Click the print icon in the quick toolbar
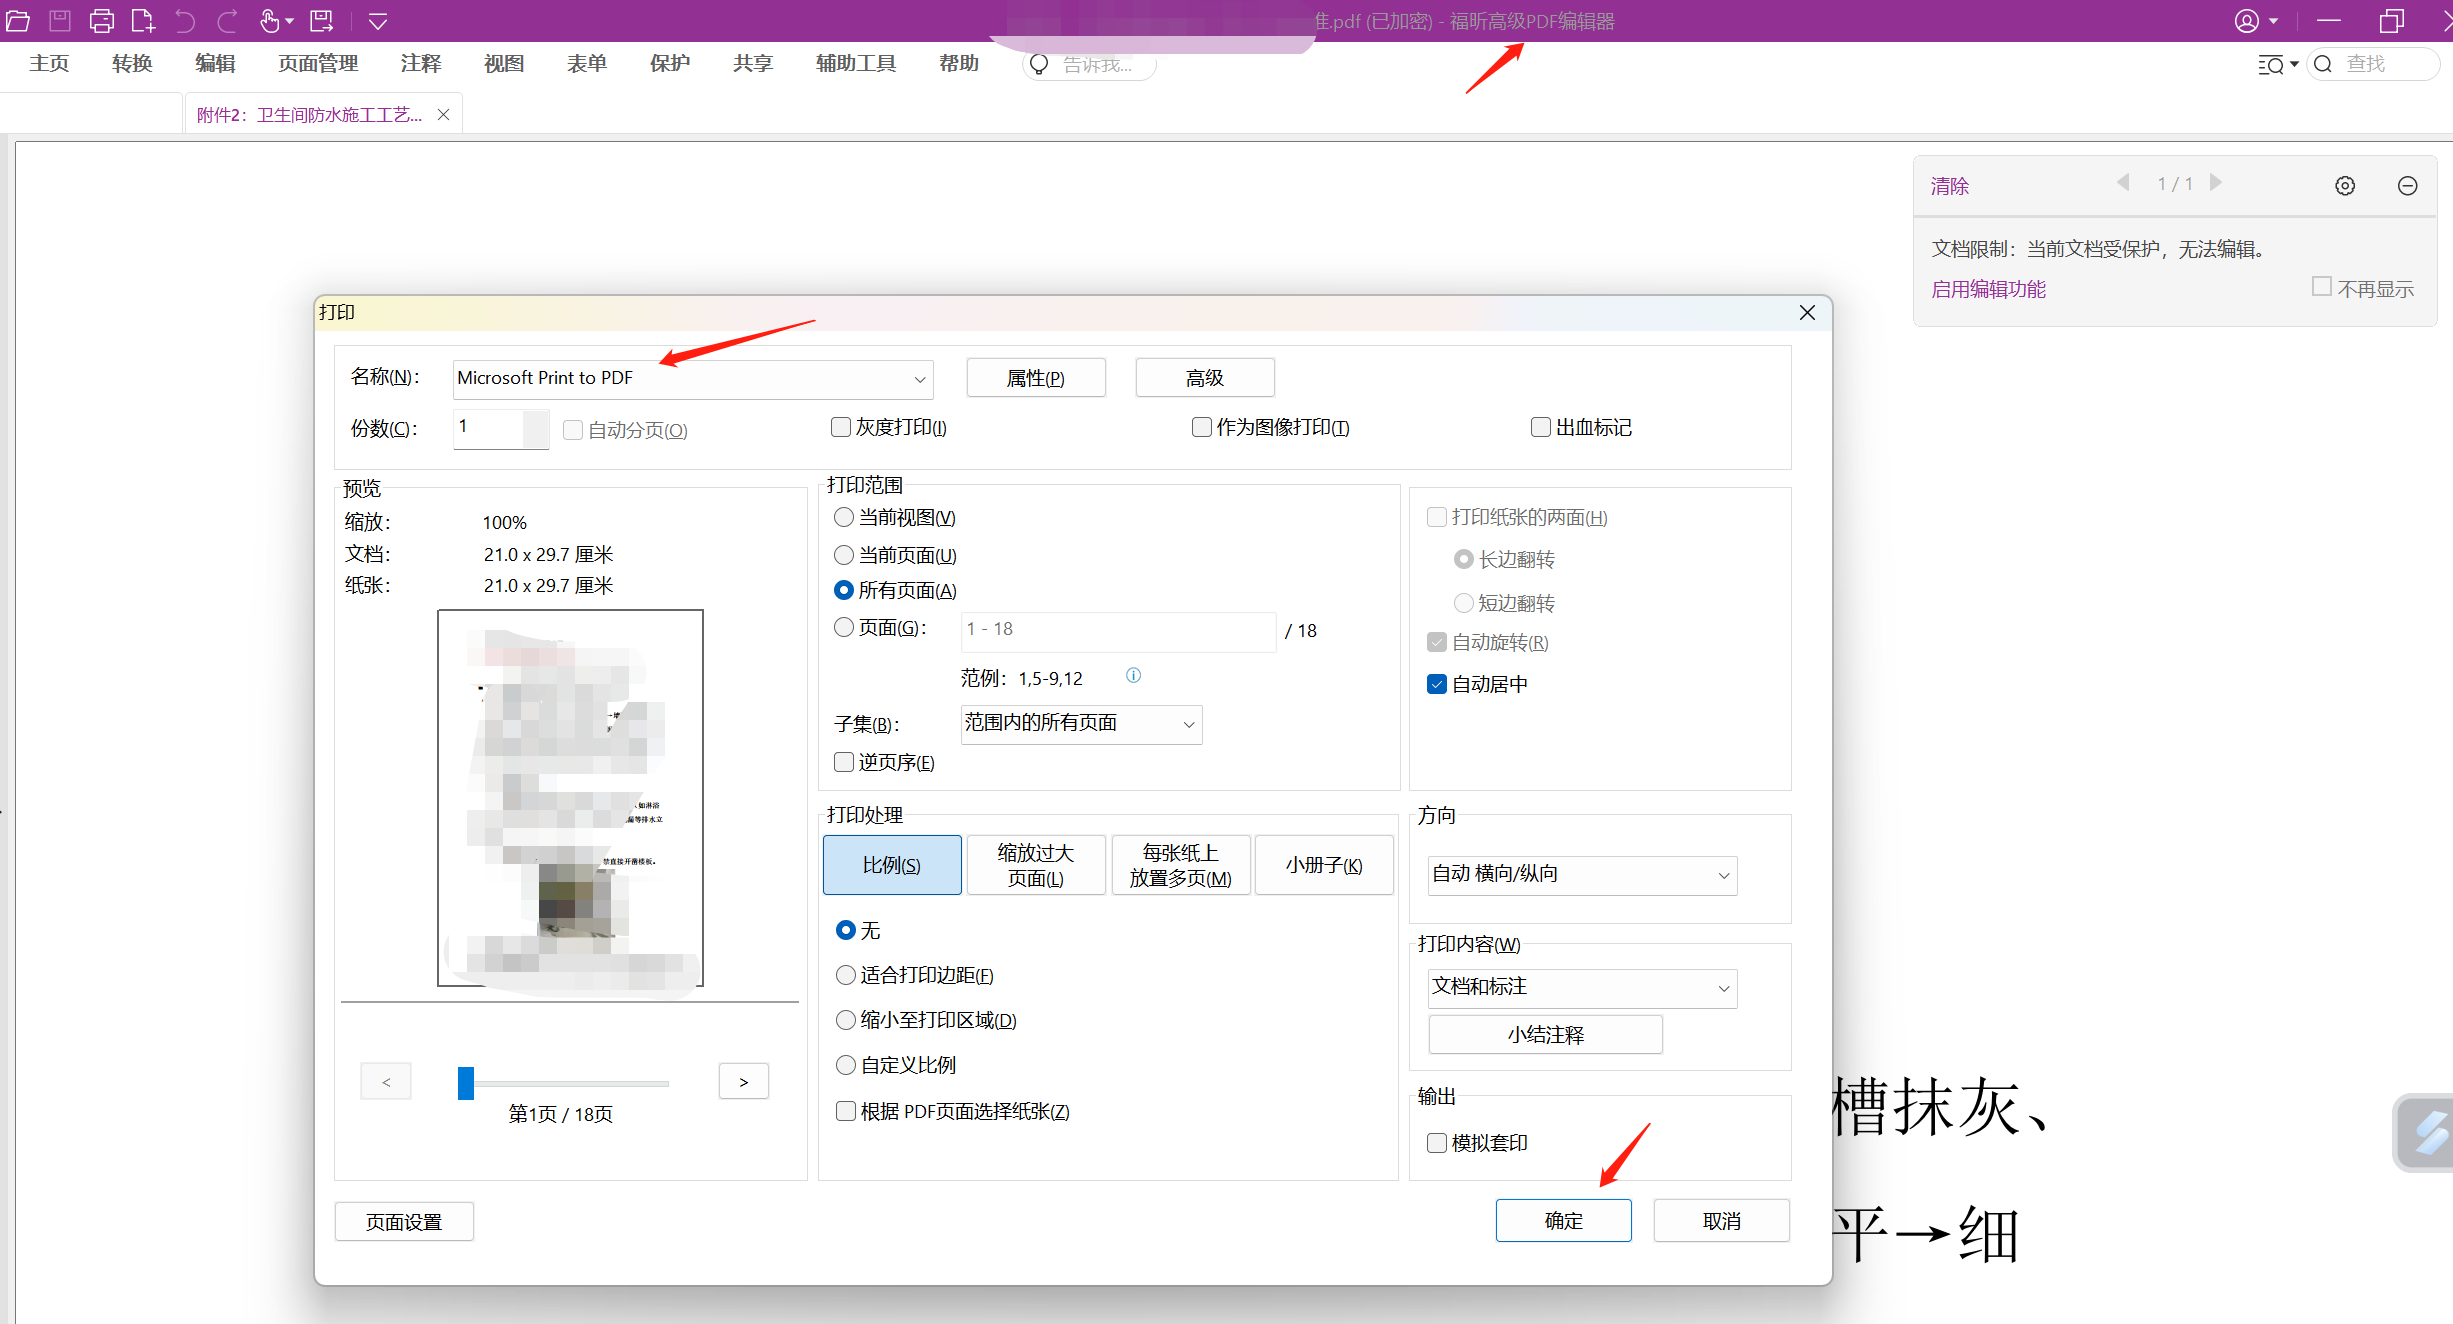 101,20
